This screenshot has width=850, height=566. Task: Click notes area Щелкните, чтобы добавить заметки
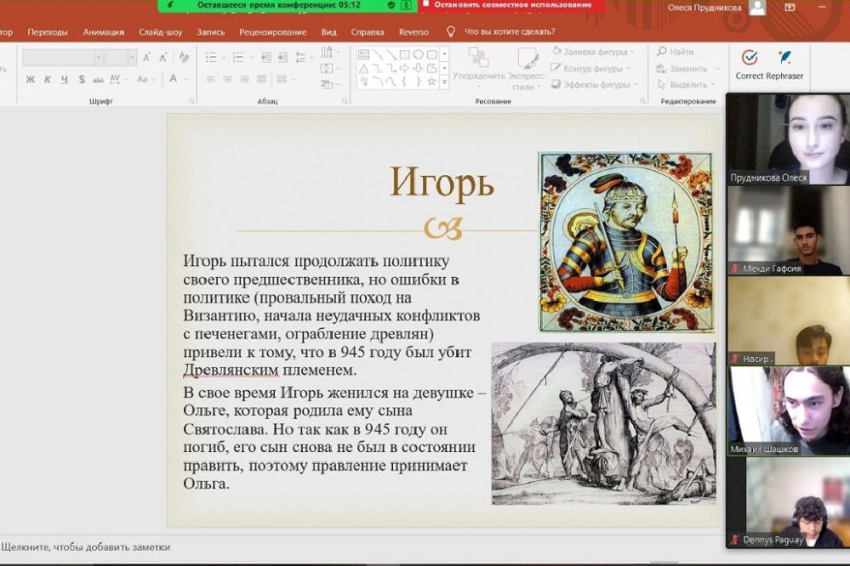(x=86, y=548)
